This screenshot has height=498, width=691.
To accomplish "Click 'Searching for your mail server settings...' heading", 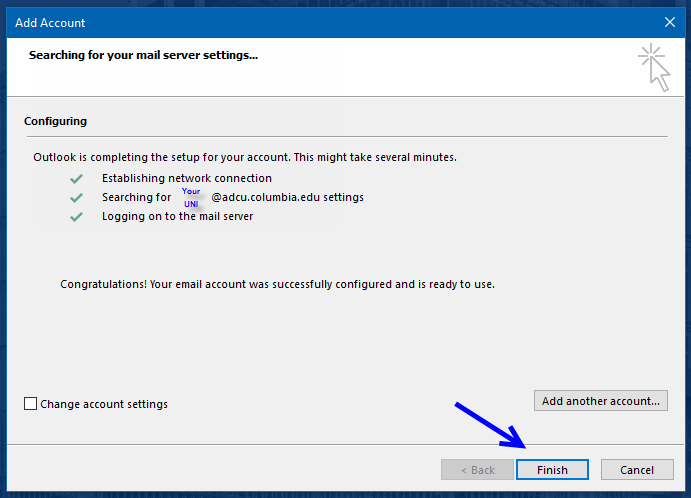I will click(143, 55).
